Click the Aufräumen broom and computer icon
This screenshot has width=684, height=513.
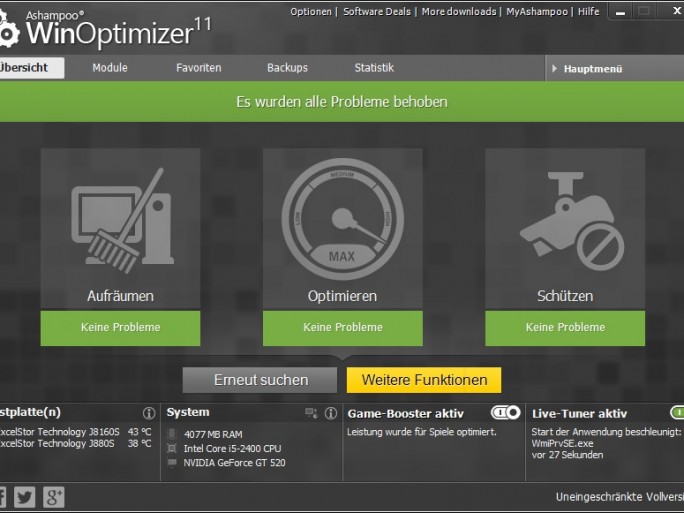pyautogui.click(x=122, y=220)
